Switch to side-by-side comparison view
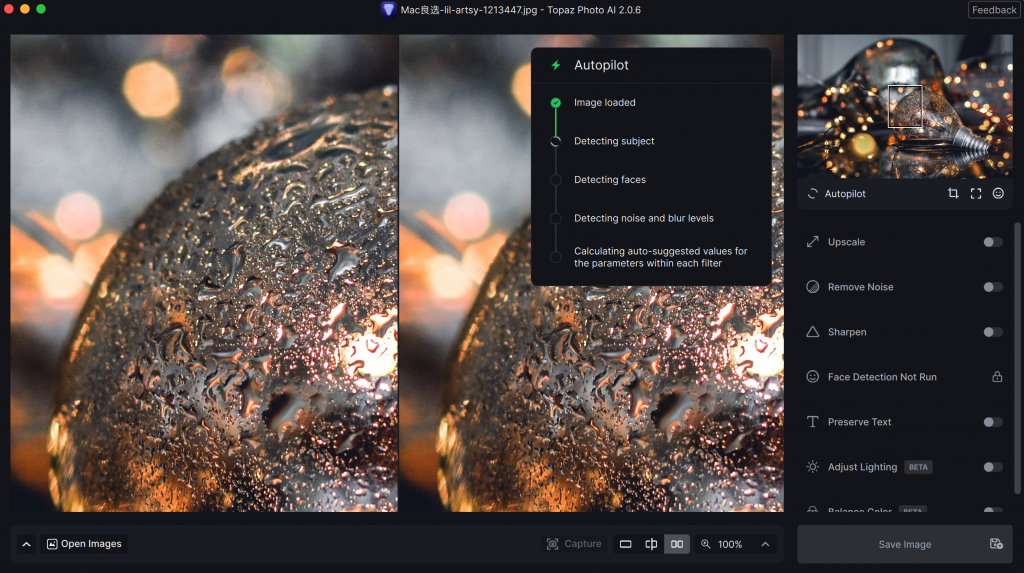The height and width of the screenshot is (573, 1024). 677,544
